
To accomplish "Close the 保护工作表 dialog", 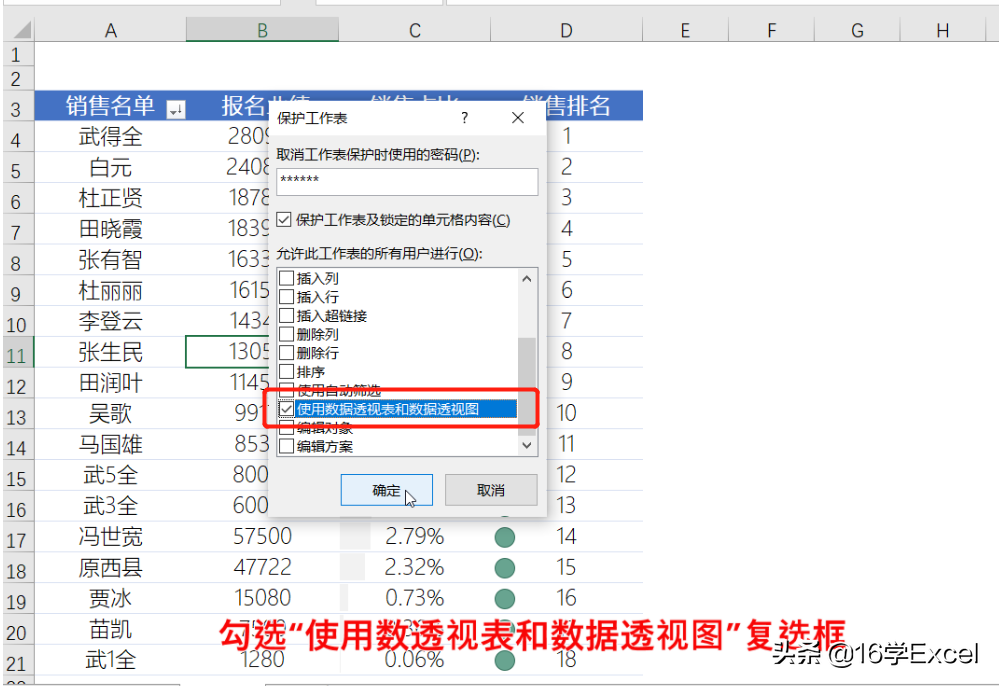I will (x=518, y=118).
